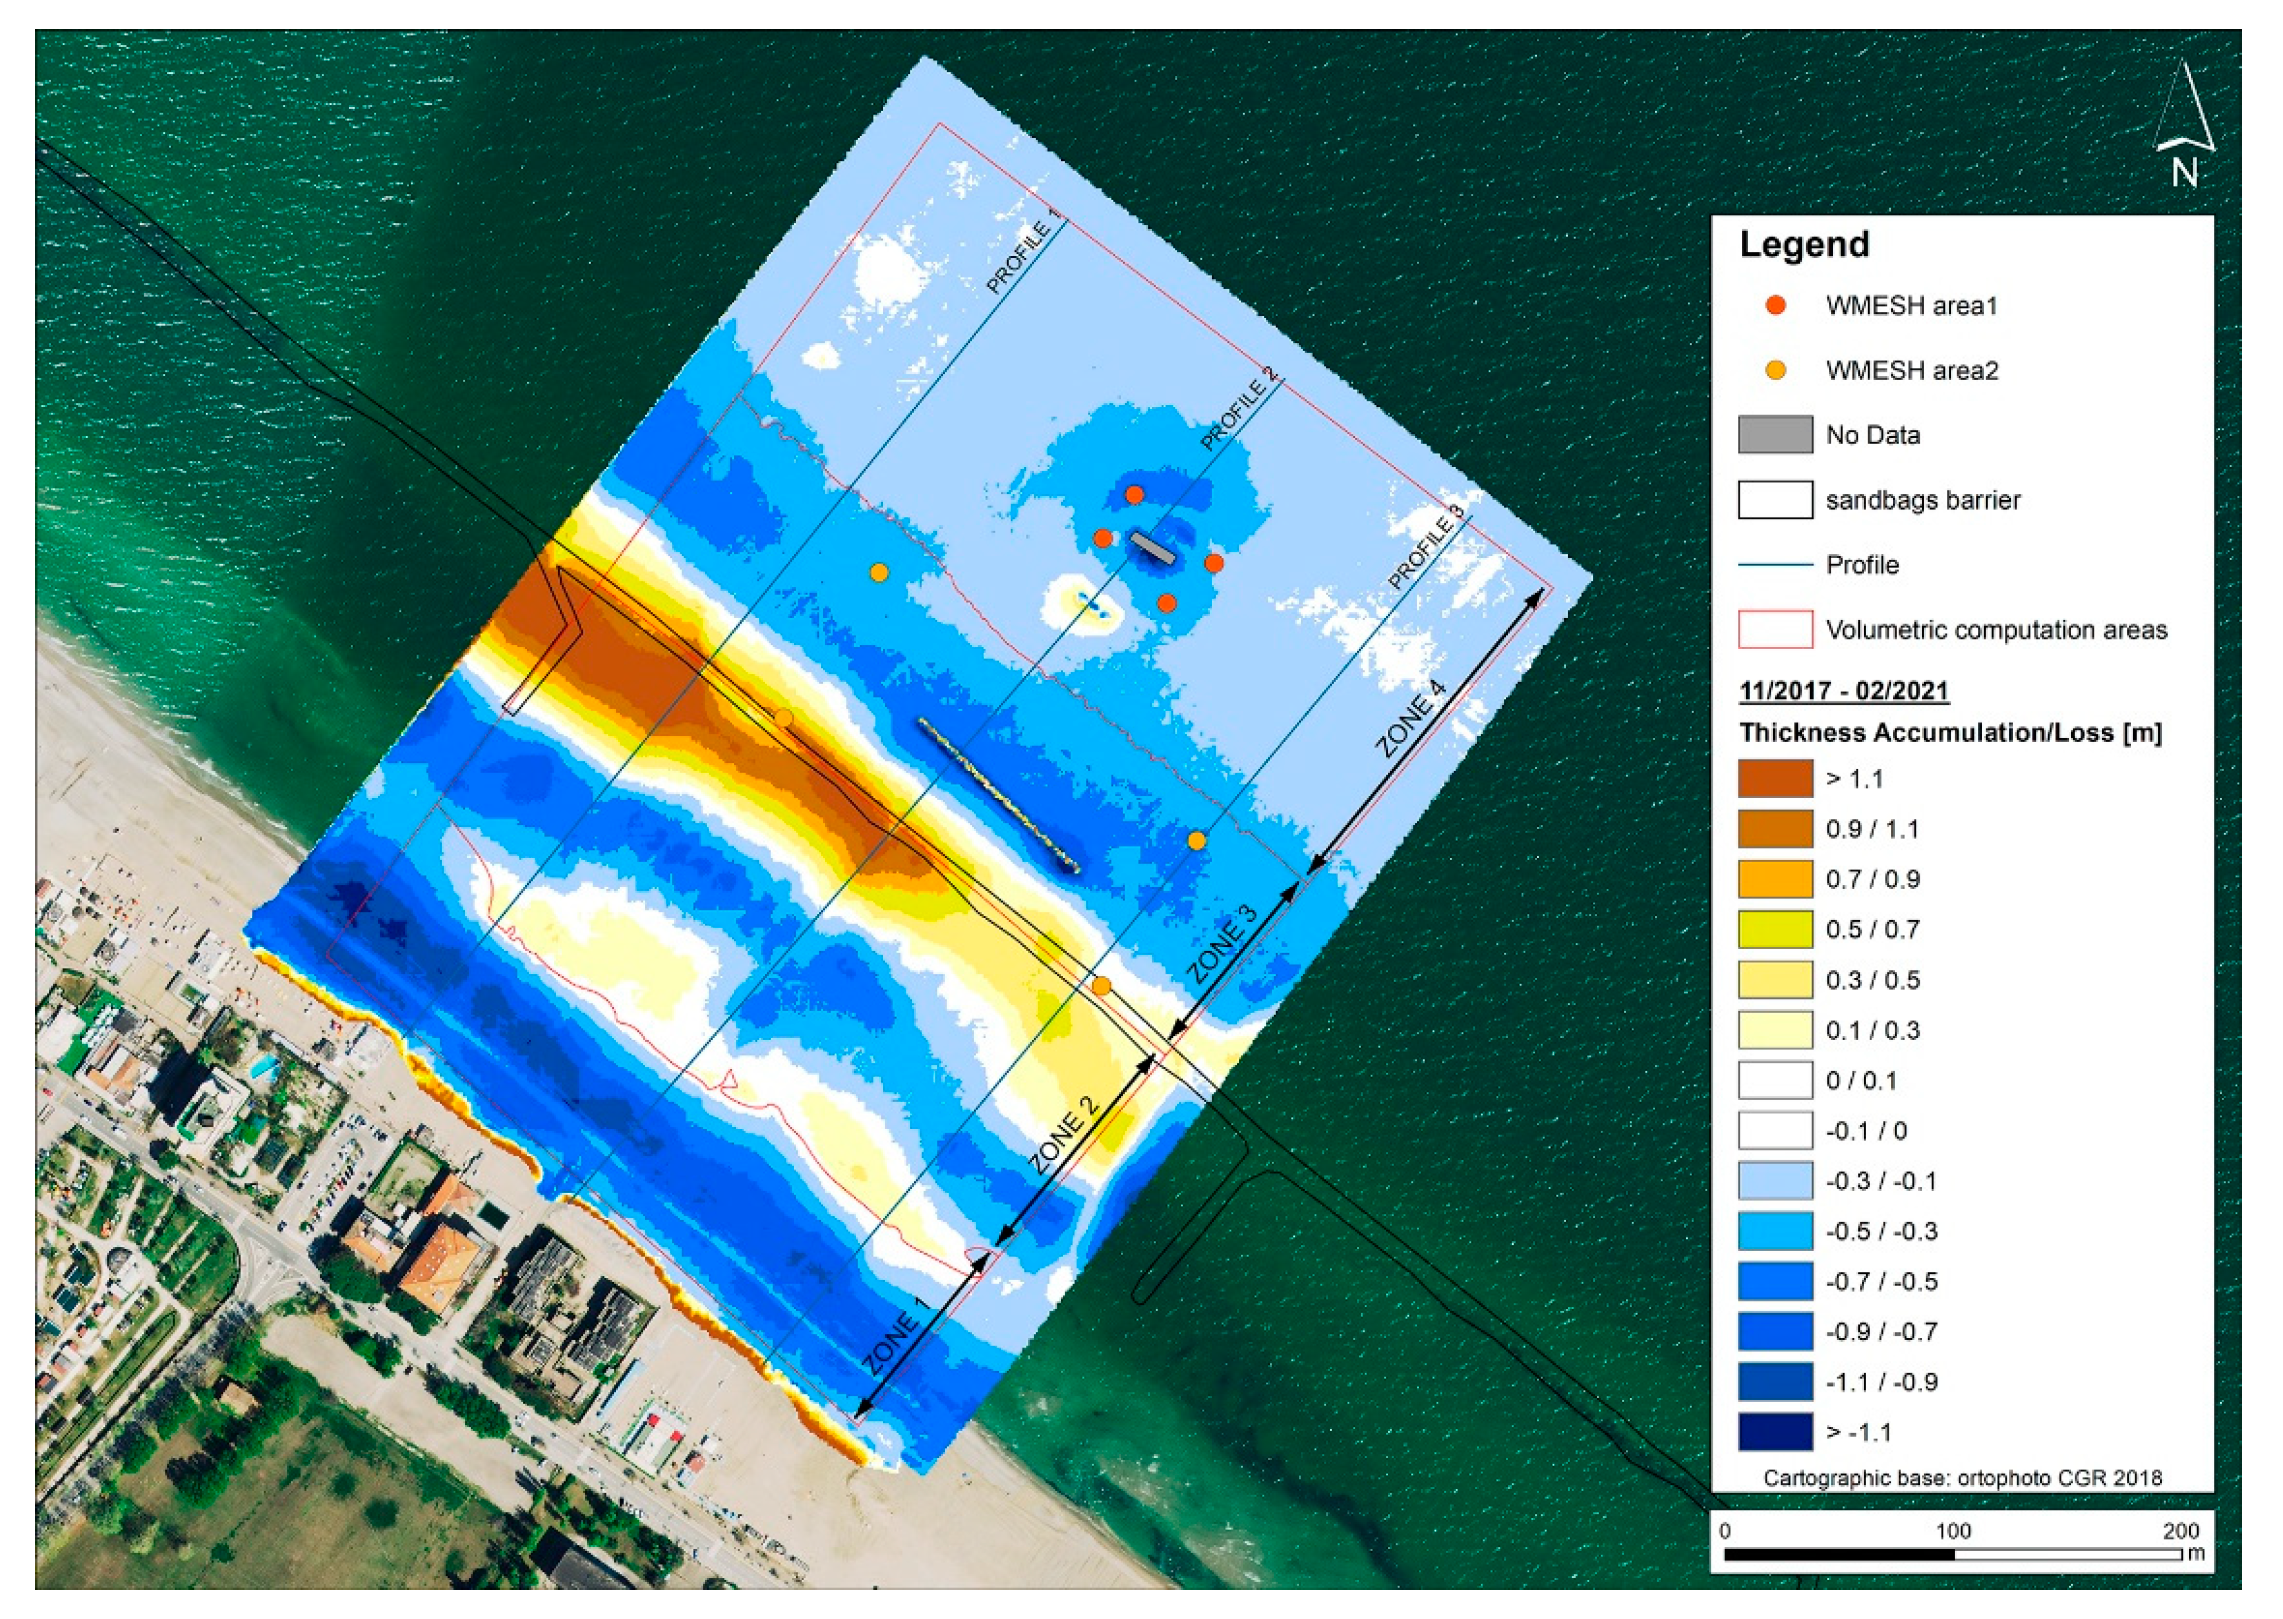Click the 11/2017 - 02/2021 date heading
Screen dimensions: 2283x1619
1843,691
